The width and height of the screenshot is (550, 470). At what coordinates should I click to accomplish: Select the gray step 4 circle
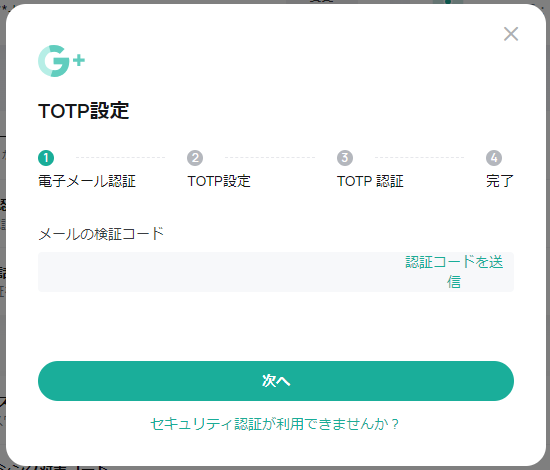(494, 158)
